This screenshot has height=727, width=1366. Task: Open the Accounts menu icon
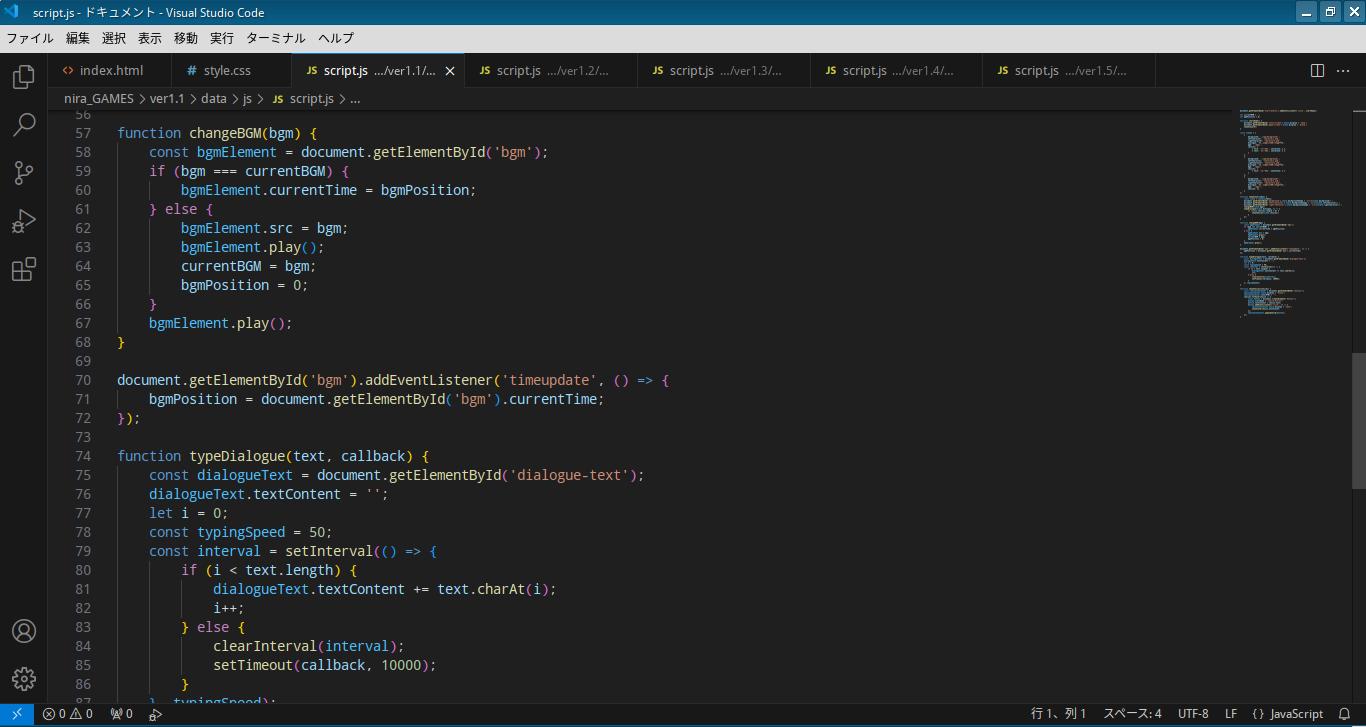[24, 631]
